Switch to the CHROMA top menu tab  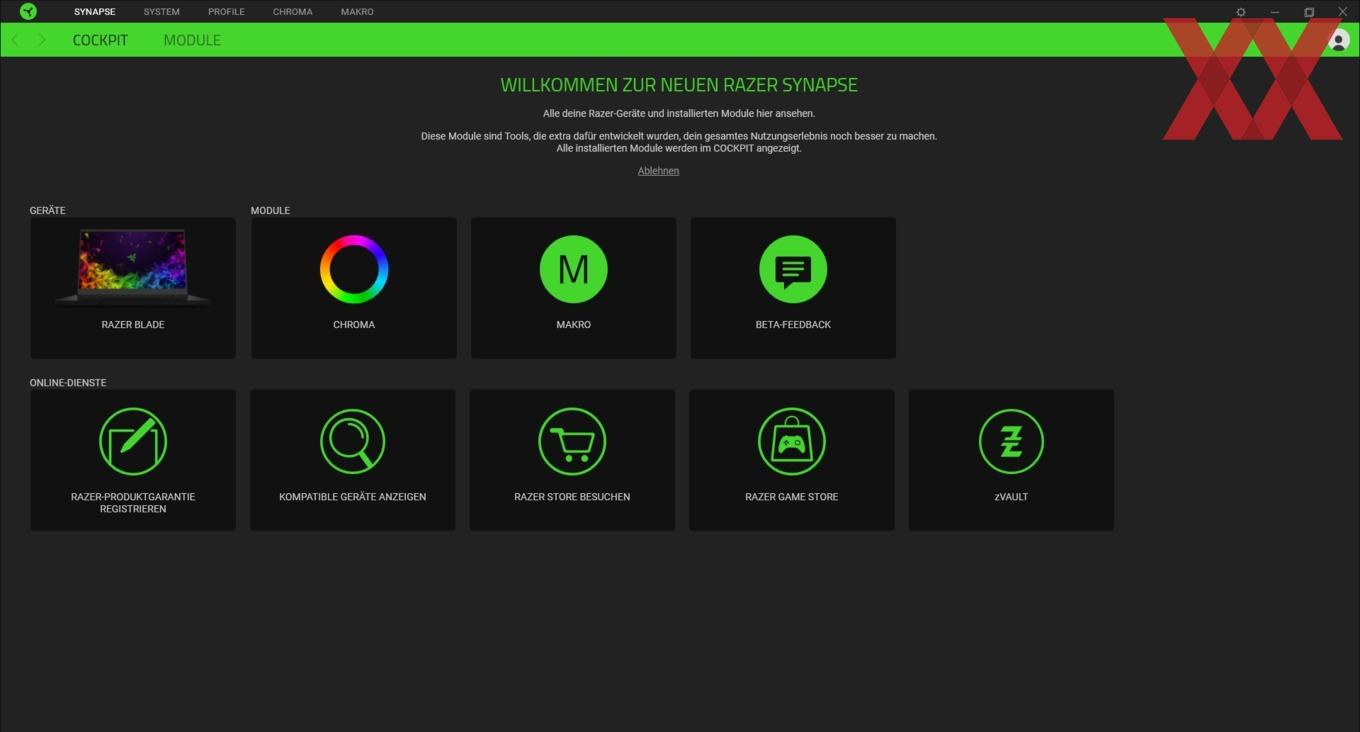[x=293, y=12]
